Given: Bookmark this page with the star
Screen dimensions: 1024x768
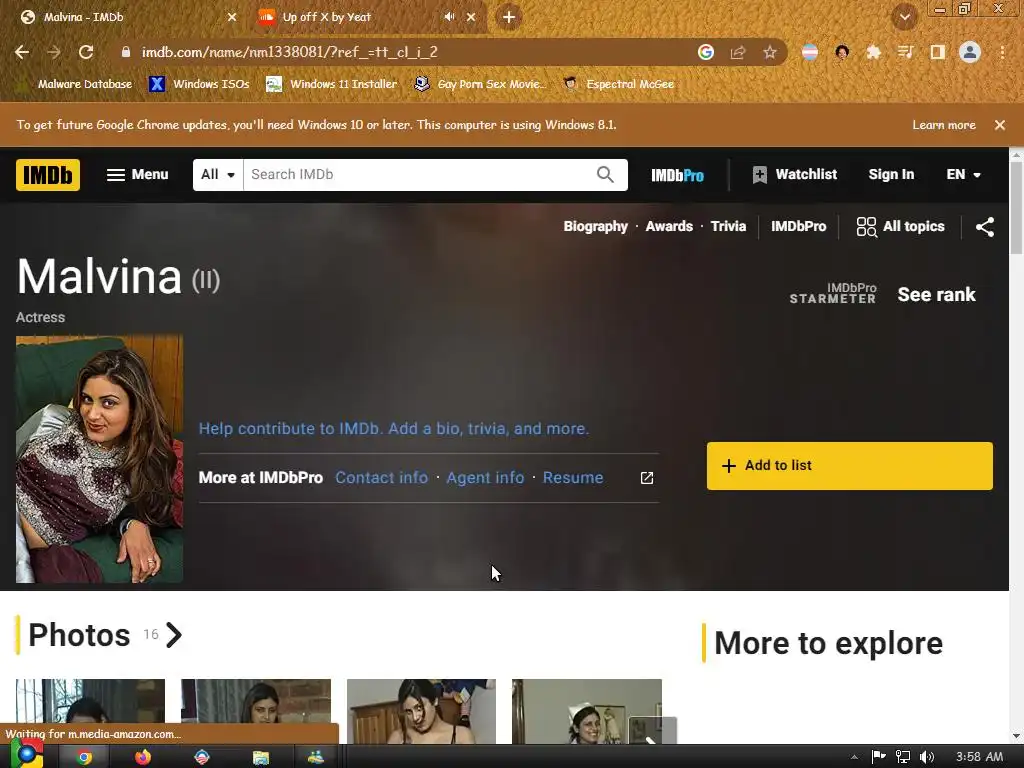Looking at the screenshot, I should click(770, 52).
